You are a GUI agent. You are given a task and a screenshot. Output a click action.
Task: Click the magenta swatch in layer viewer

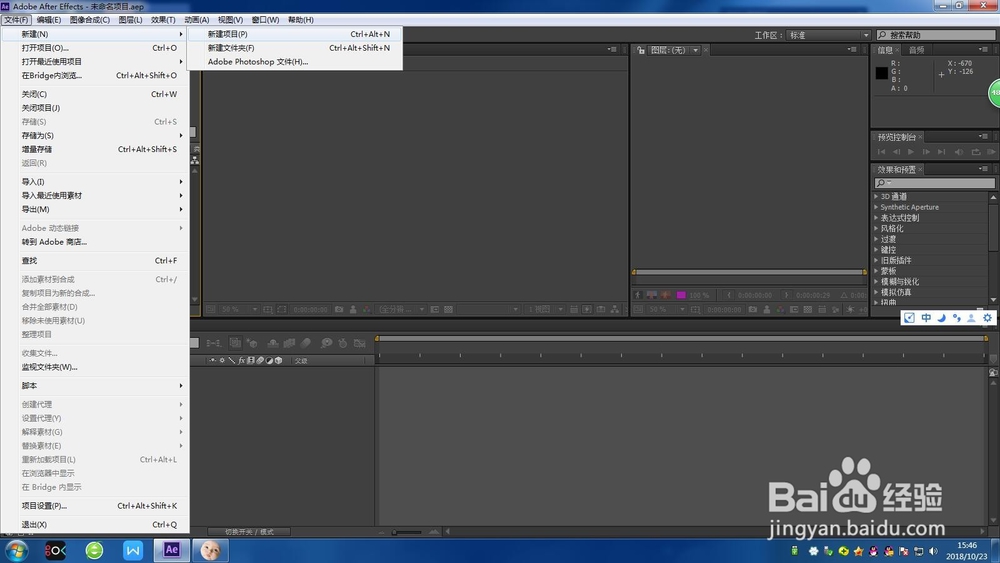click(x=681, y=295)
